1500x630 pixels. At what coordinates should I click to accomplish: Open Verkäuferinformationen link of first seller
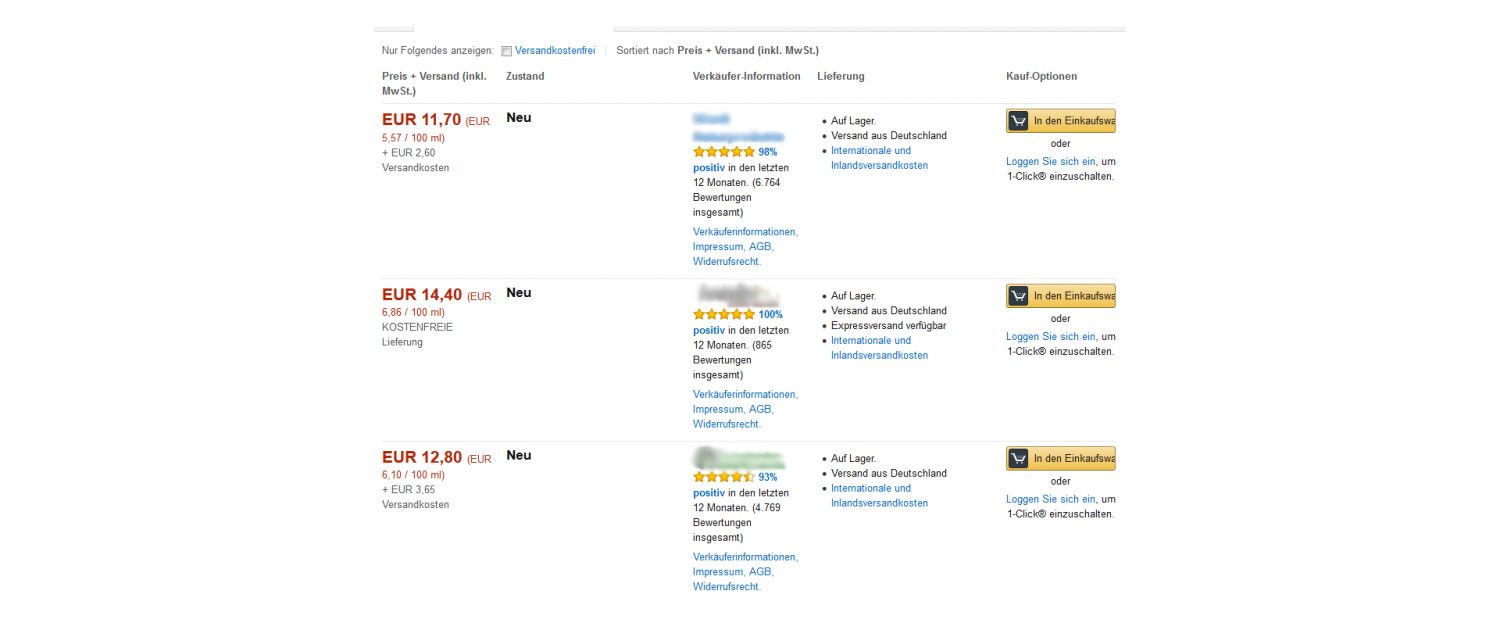coord(745,232)
